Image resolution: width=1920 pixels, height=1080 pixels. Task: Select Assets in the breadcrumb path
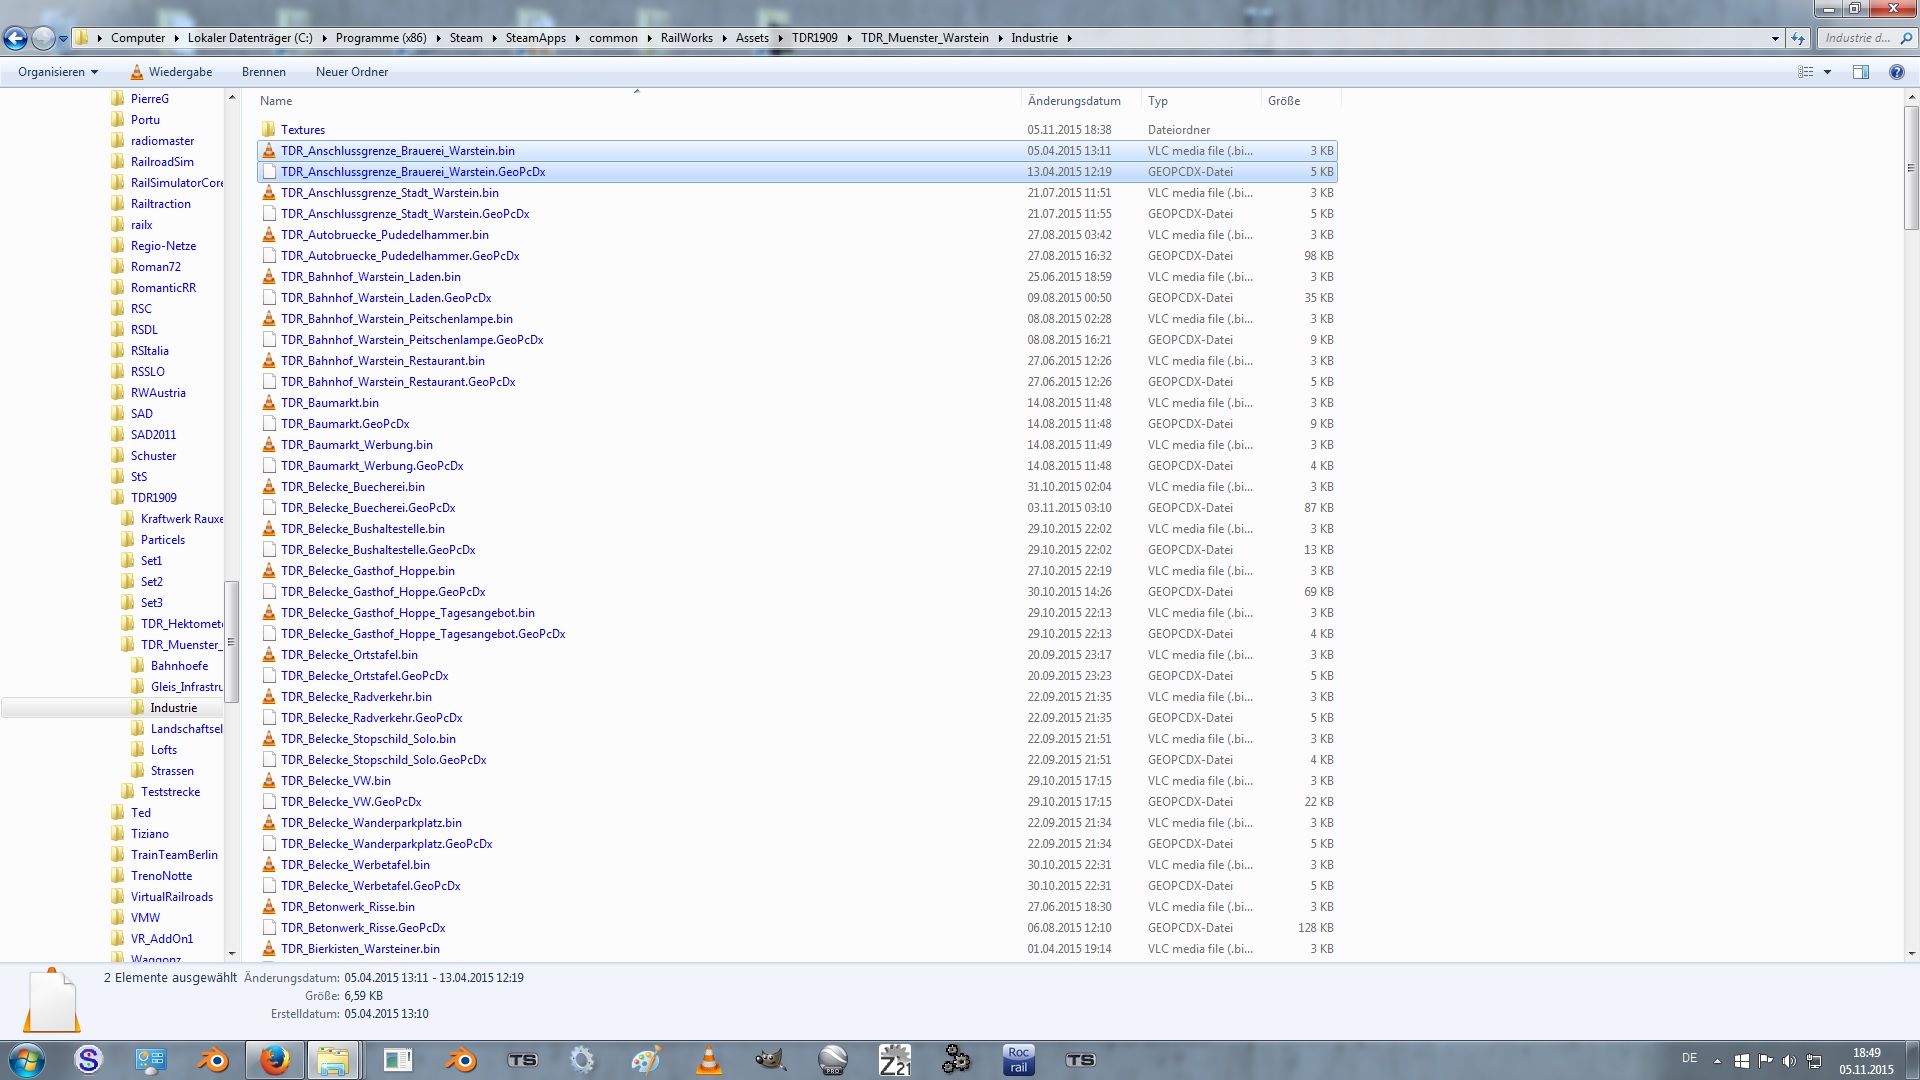point(752,38)
